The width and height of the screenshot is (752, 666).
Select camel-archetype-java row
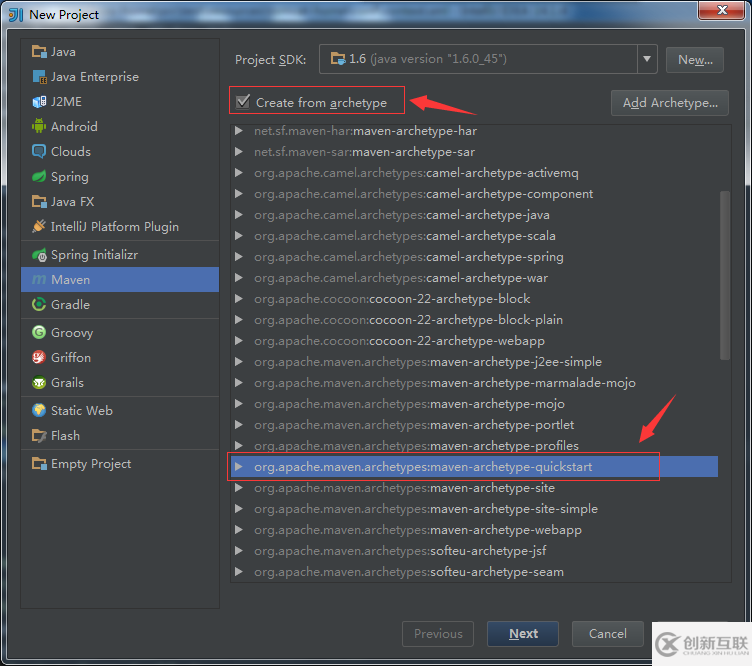pyautogui.click(x=474, y=215)
